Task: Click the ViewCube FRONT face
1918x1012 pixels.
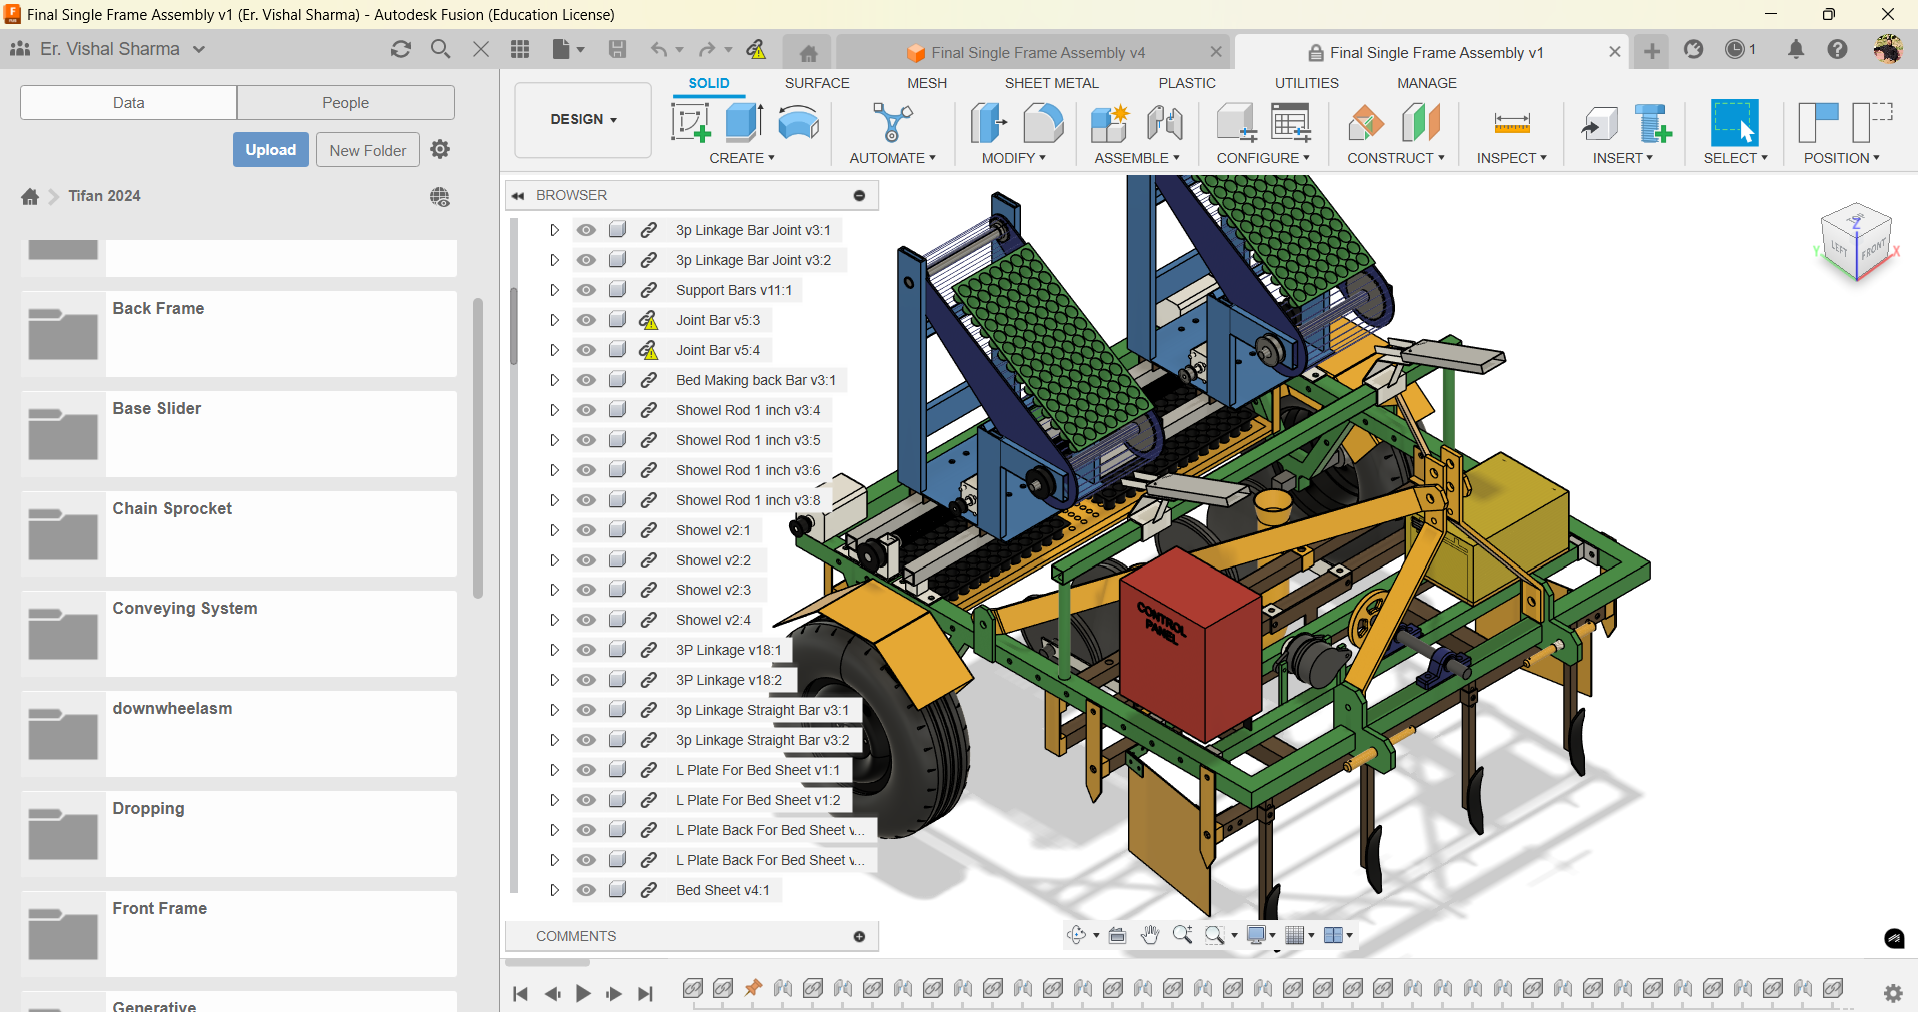Action: click(1873, 249)
